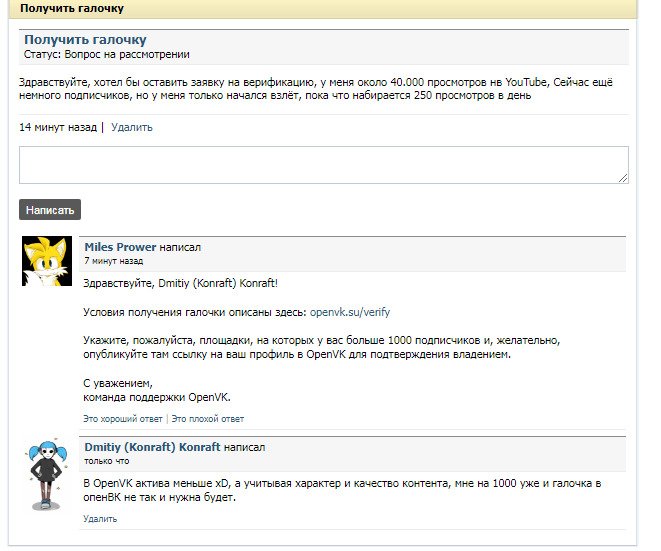This screenshot has width=661, height=551.
Task: Open the openvk.su/verify link
Action: pos(350,312)
